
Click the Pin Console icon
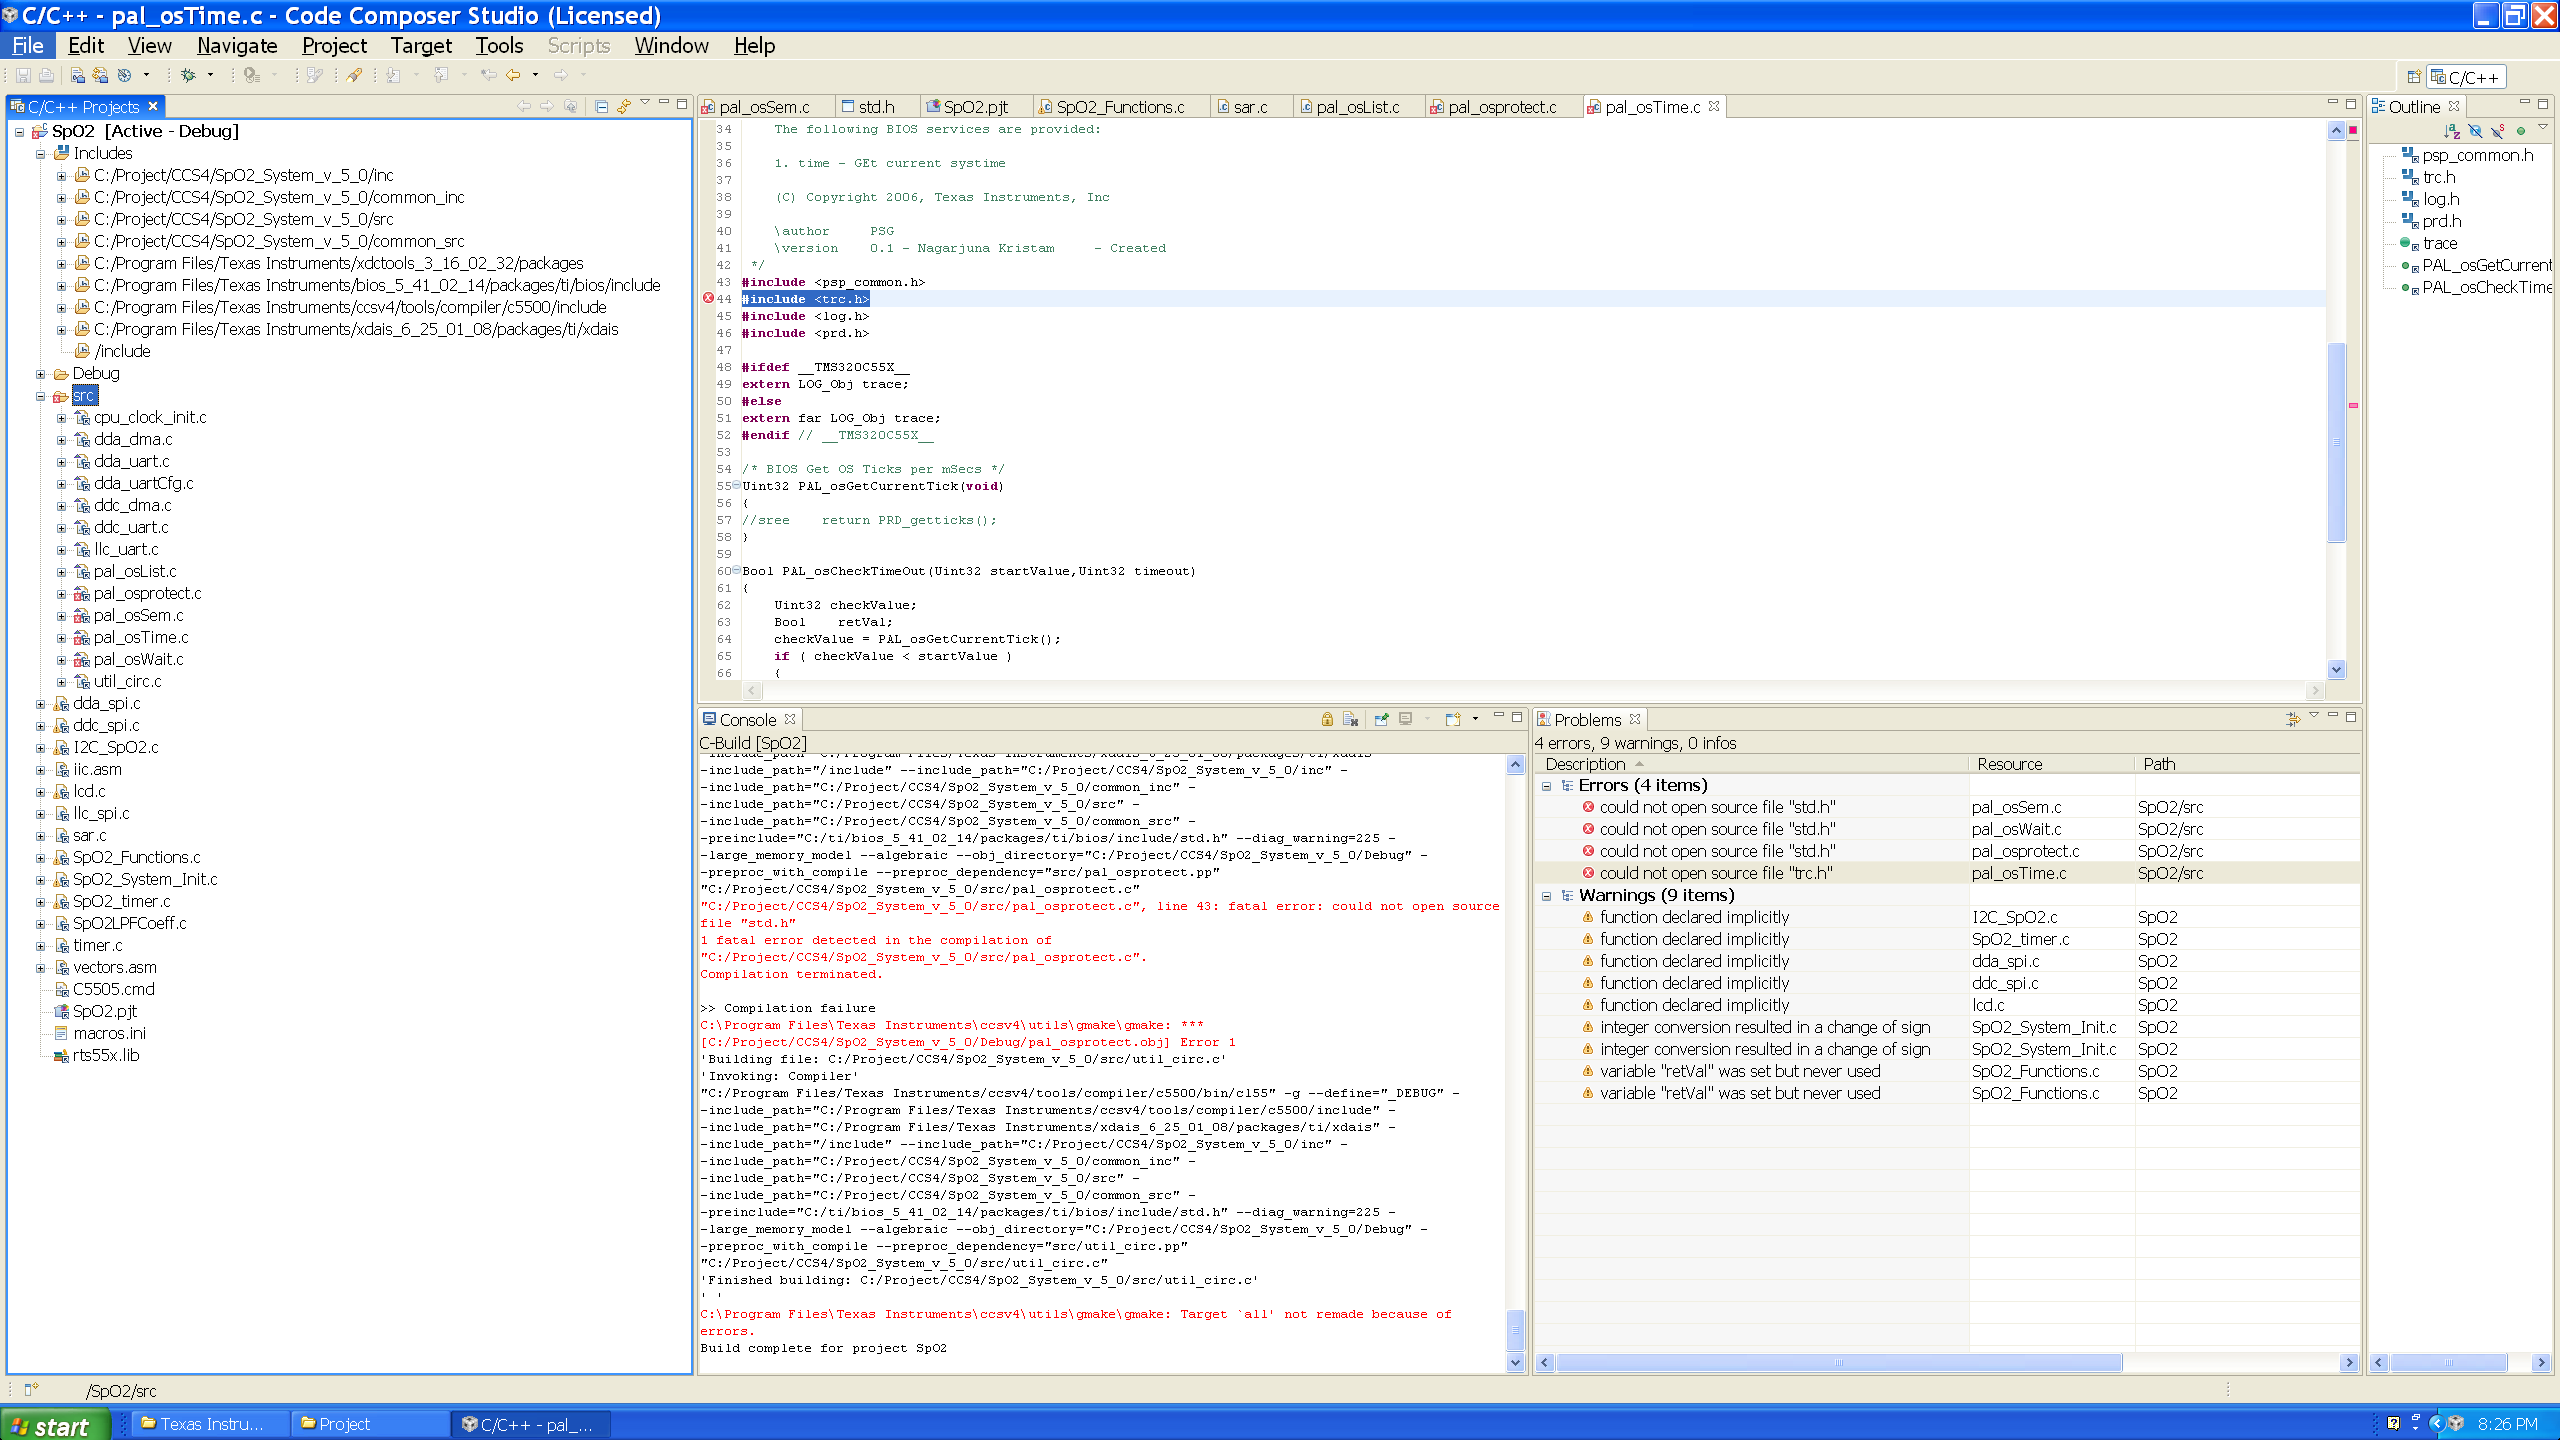1381,719
